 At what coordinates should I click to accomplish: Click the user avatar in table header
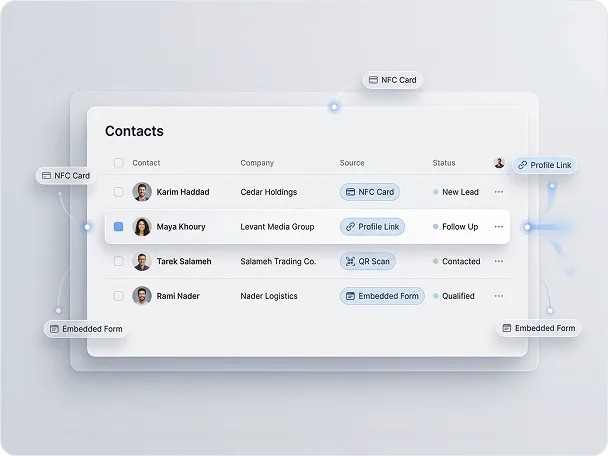499,163
